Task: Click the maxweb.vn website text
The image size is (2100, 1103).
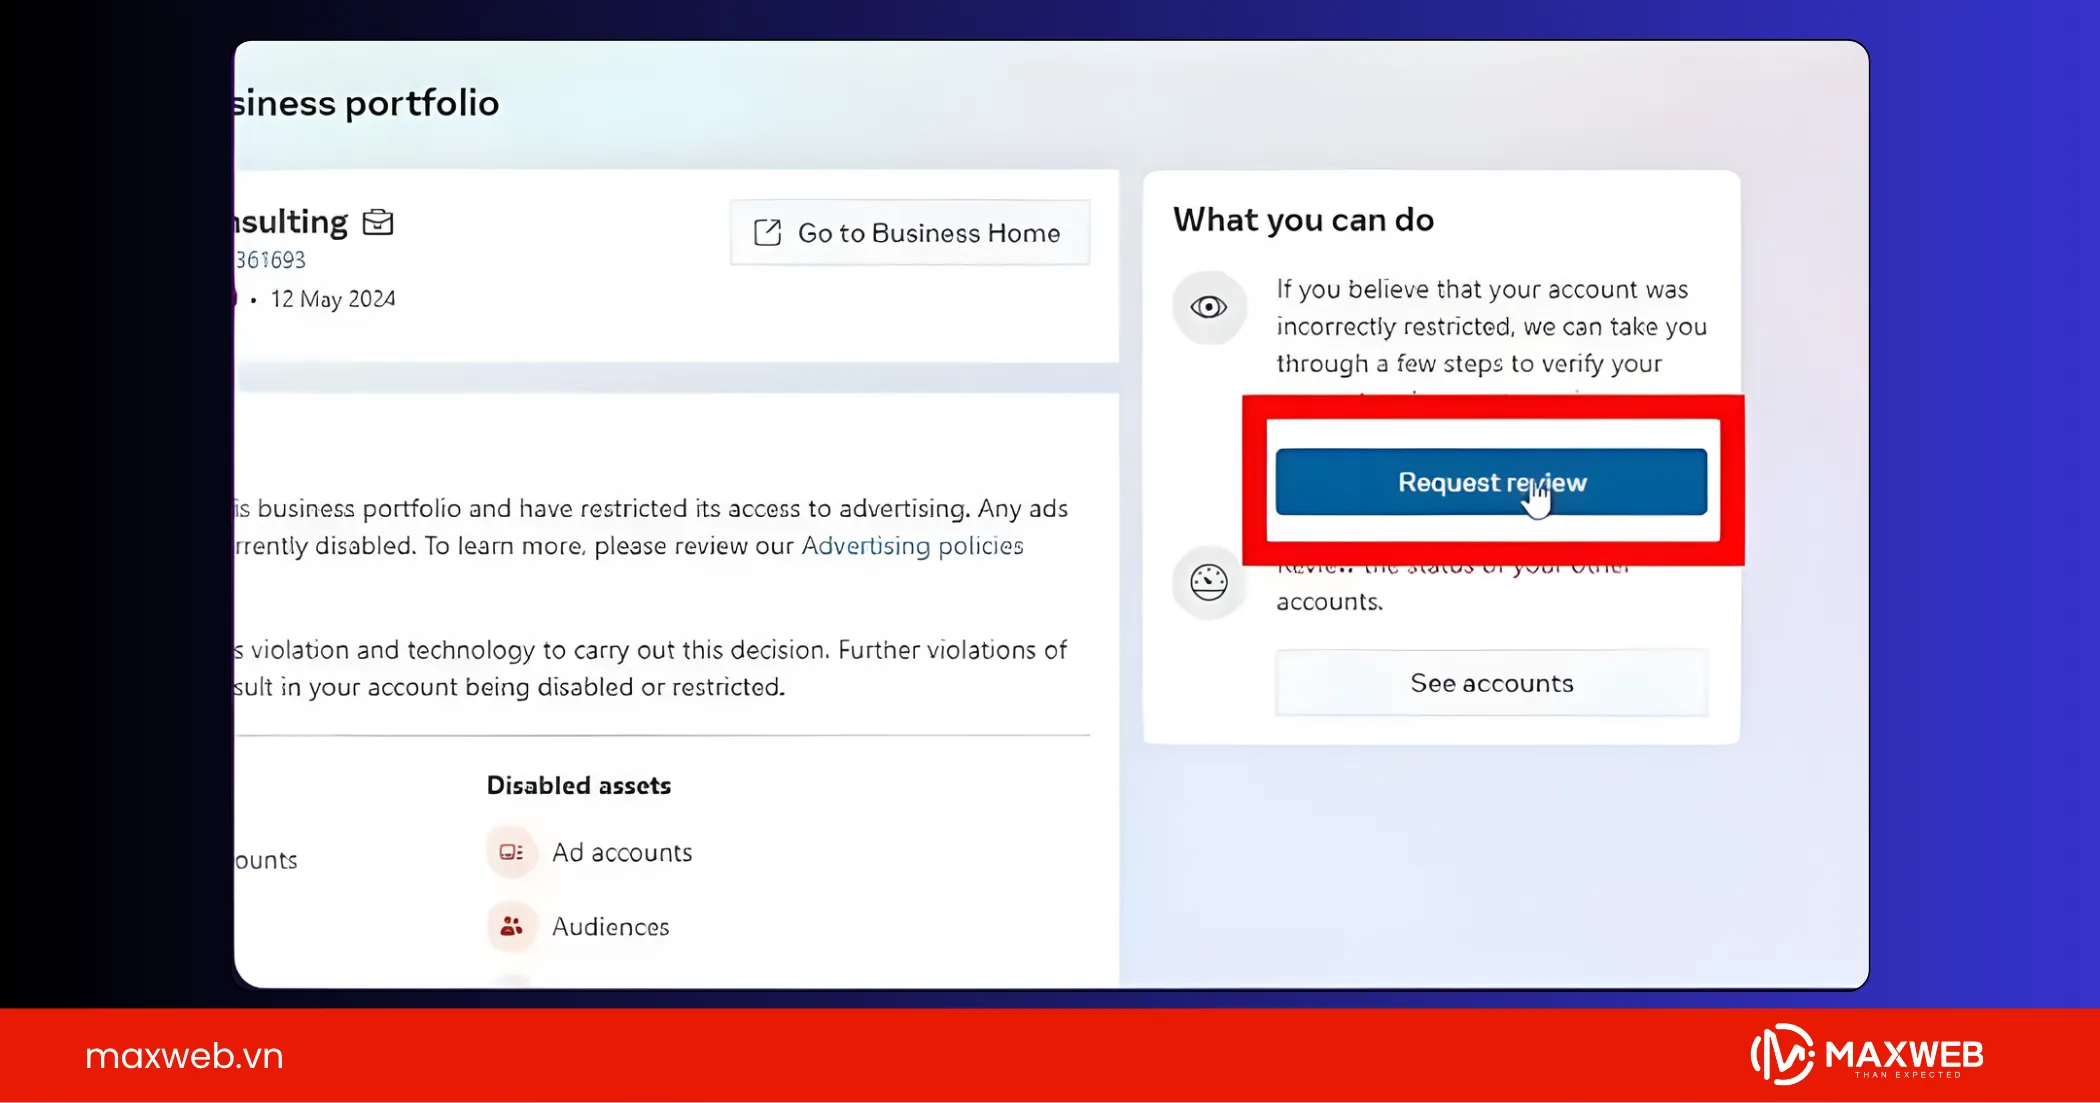Action: (x=184, y=1056)
